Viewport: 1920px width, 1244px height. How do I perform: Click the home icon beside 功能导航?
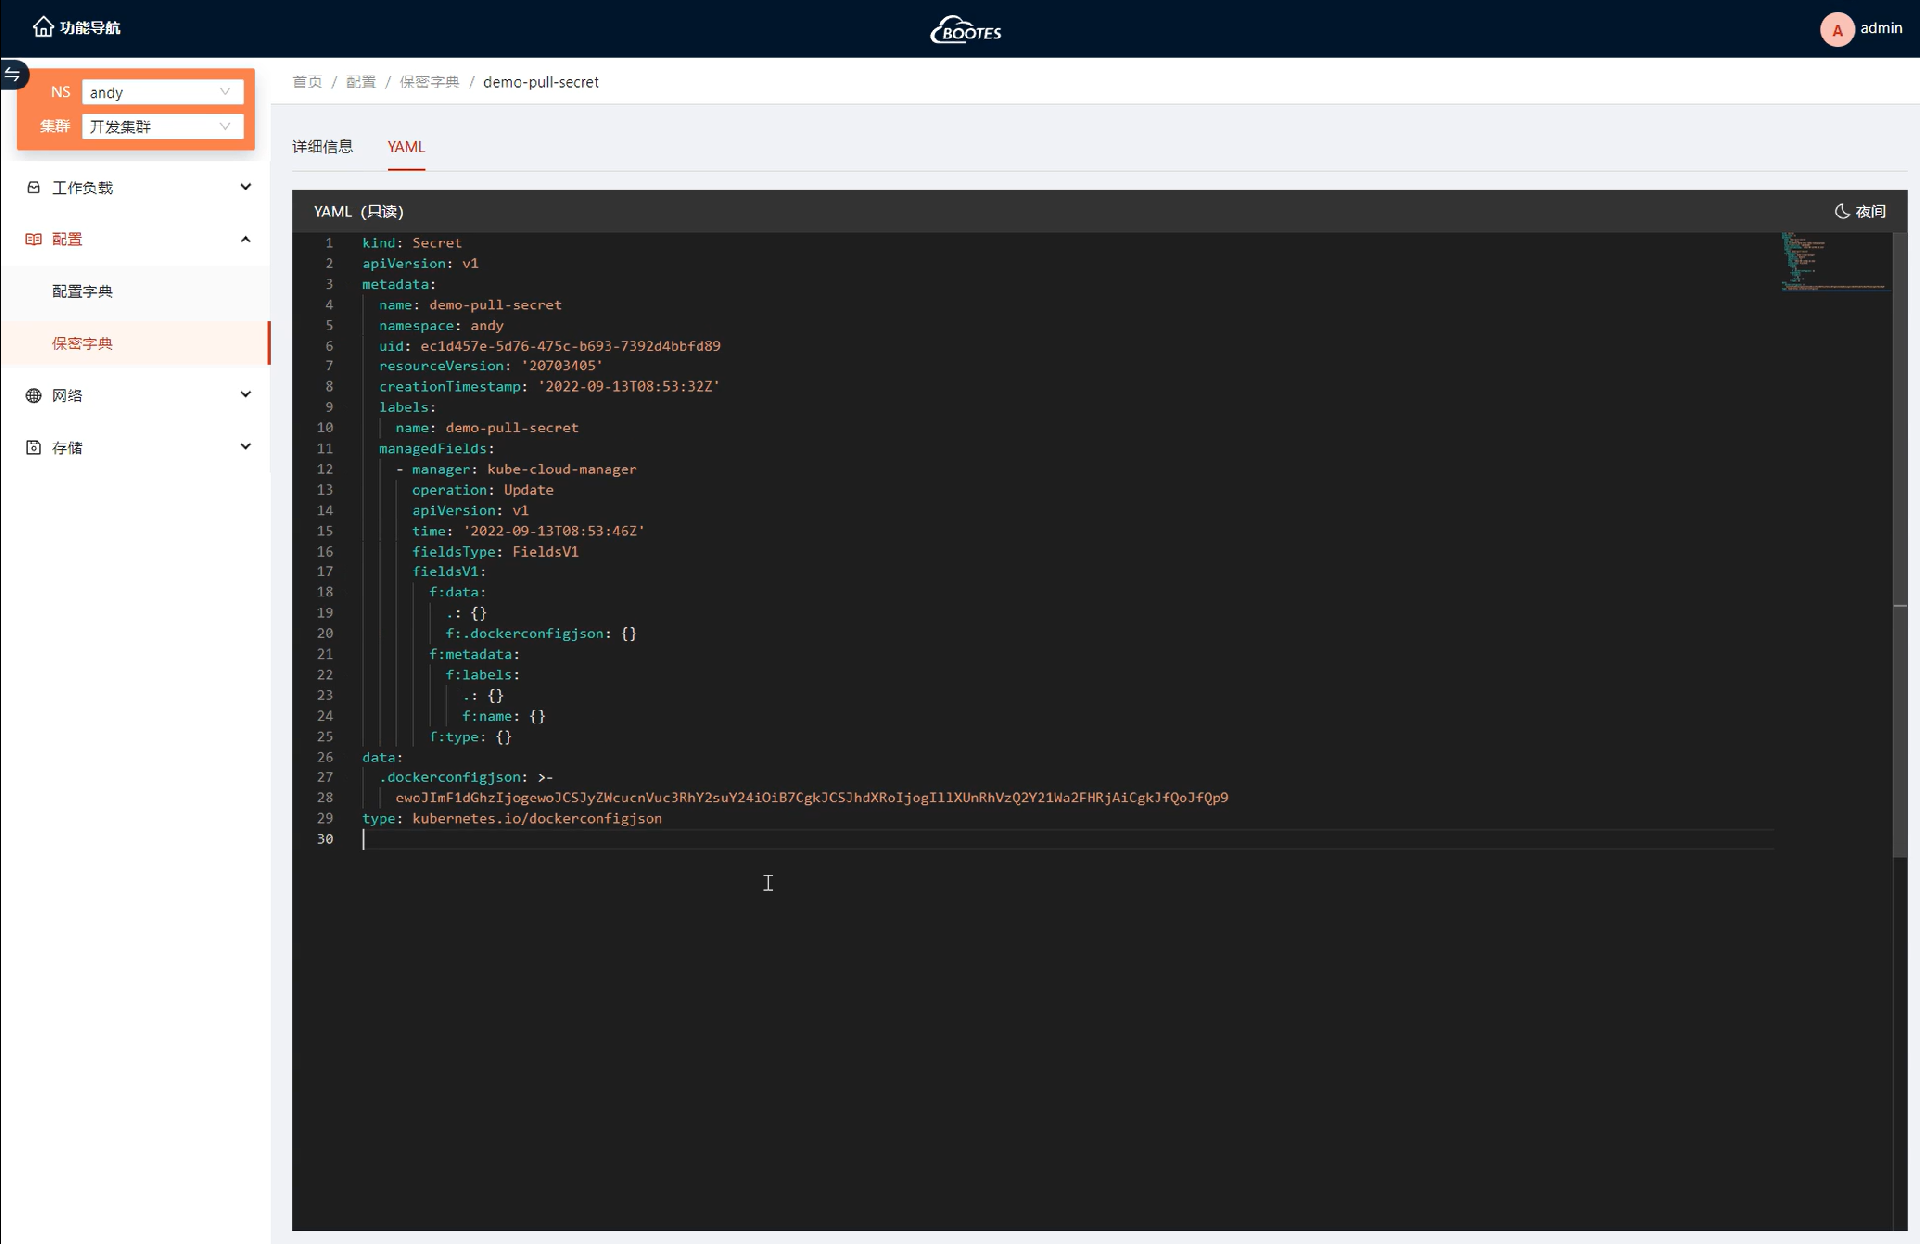click(x=42, y=27)
